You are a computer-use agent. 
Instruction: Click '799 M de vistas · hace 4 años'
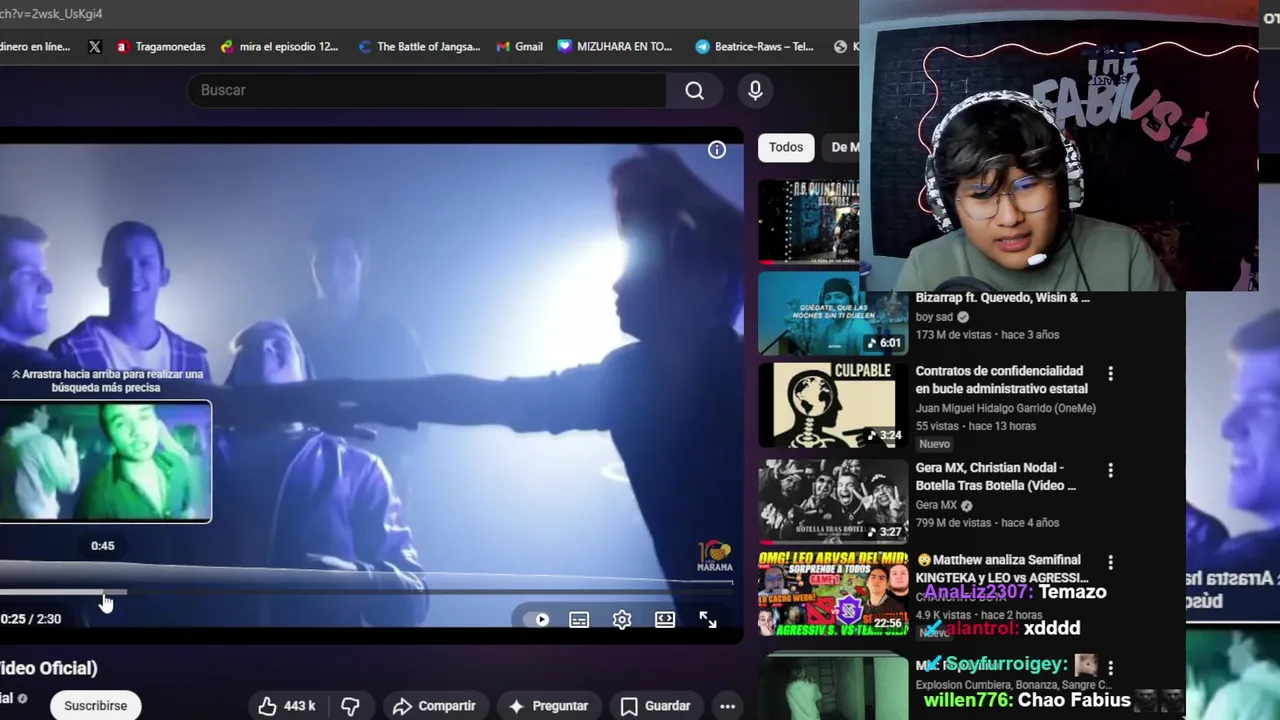click(987, 523)
